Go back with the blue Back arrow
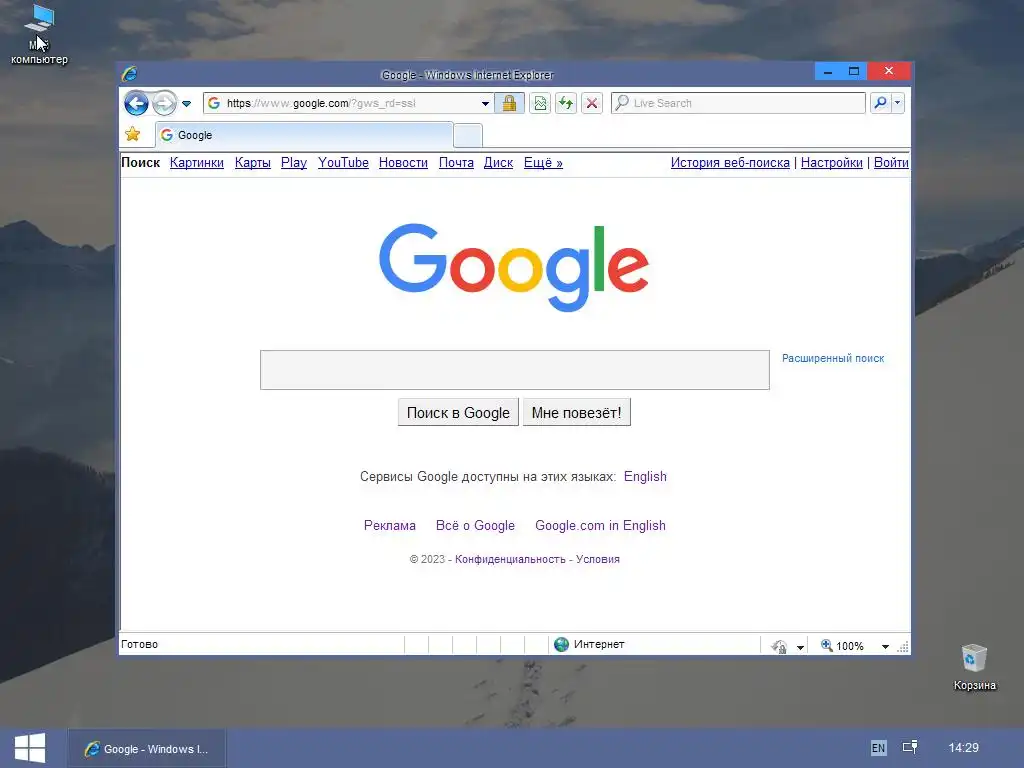Viewport: 1024px width, 768px height. coord(136,103)
